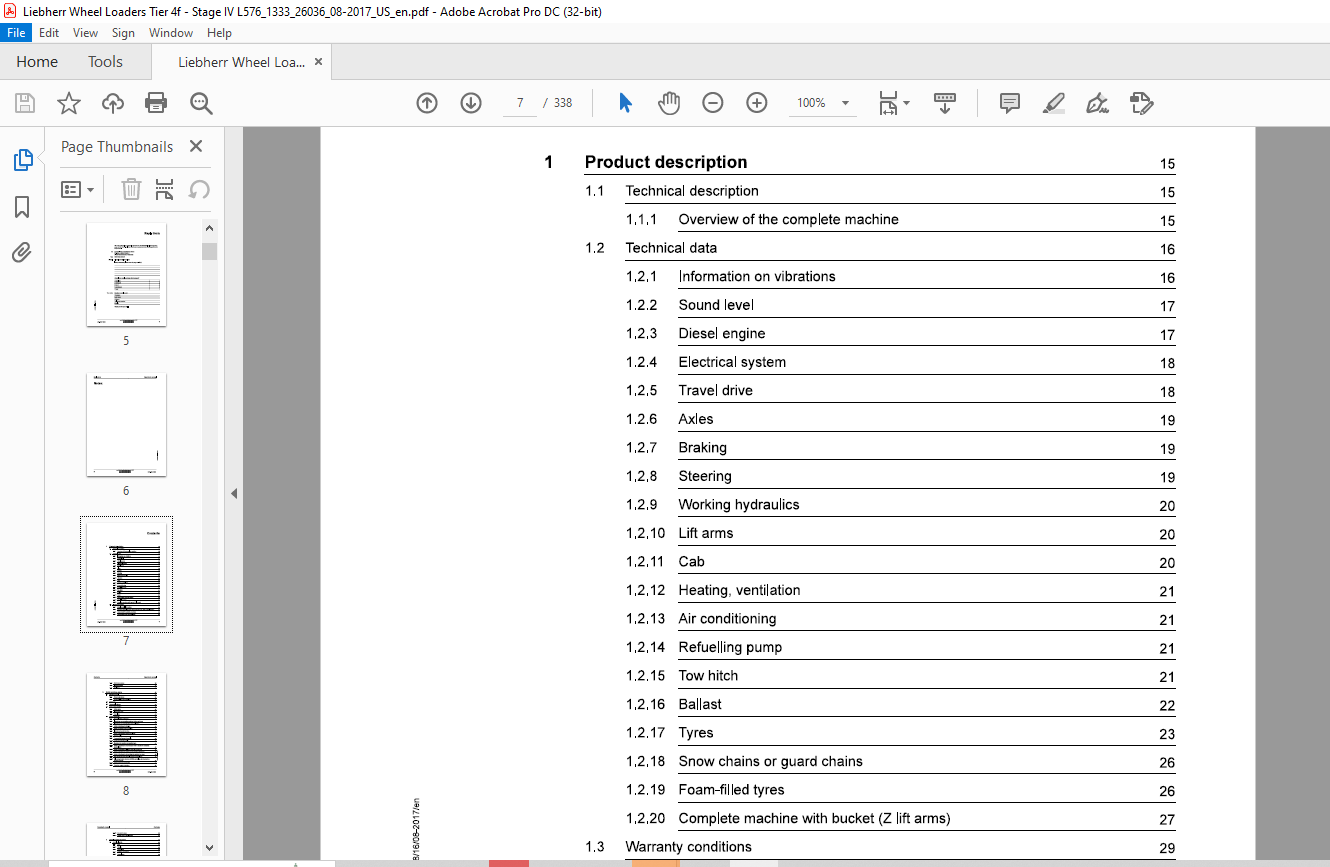Select the Highlight text pen tool
Screen dimensions: 1330x867
click(x=1054, y=103)
